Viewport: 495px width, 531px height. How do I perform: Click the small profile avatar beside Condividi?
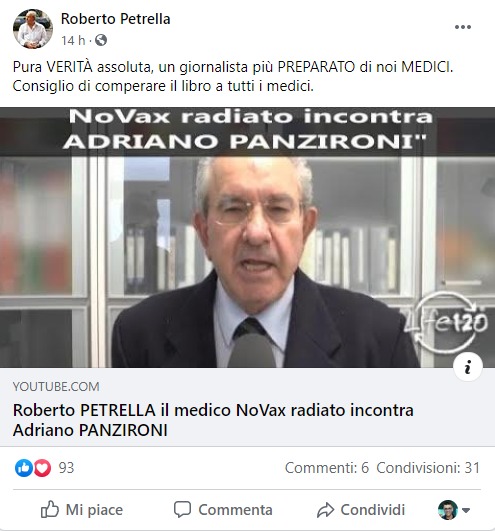(x=448, y=510)
